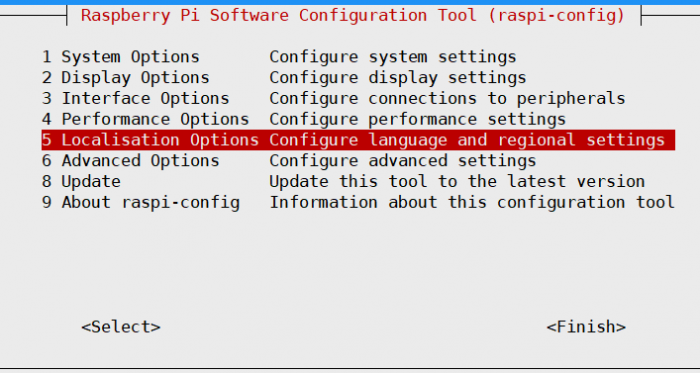The image size is (700, 373).
Task: Click the 'Configure advanced settings' description
Action: point(403,161)
